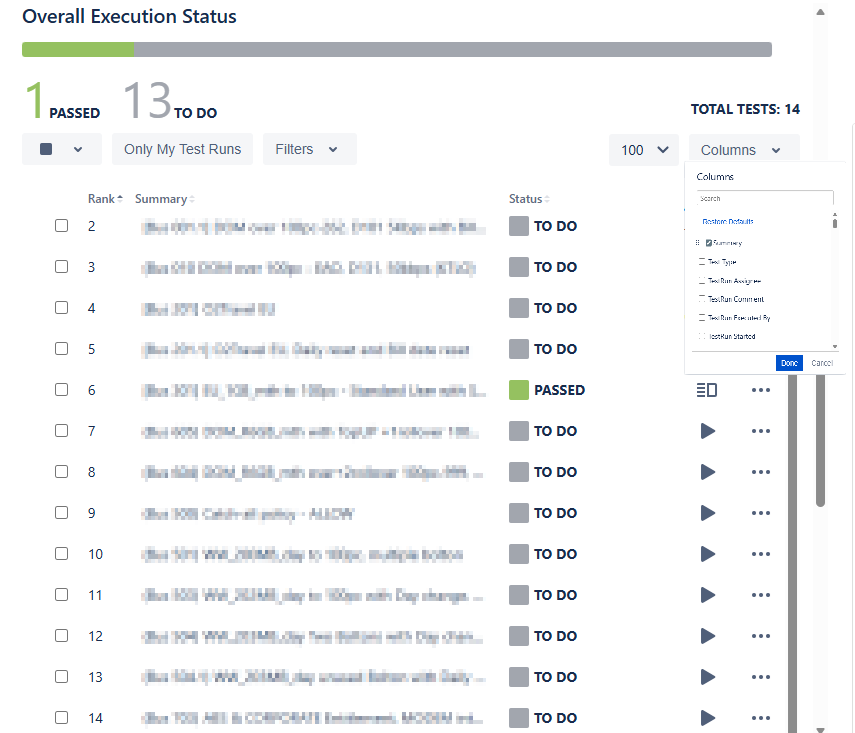
Task: Open the three-dots menu for rank 10
Action: pyautogui.click(x=760, y=554)
